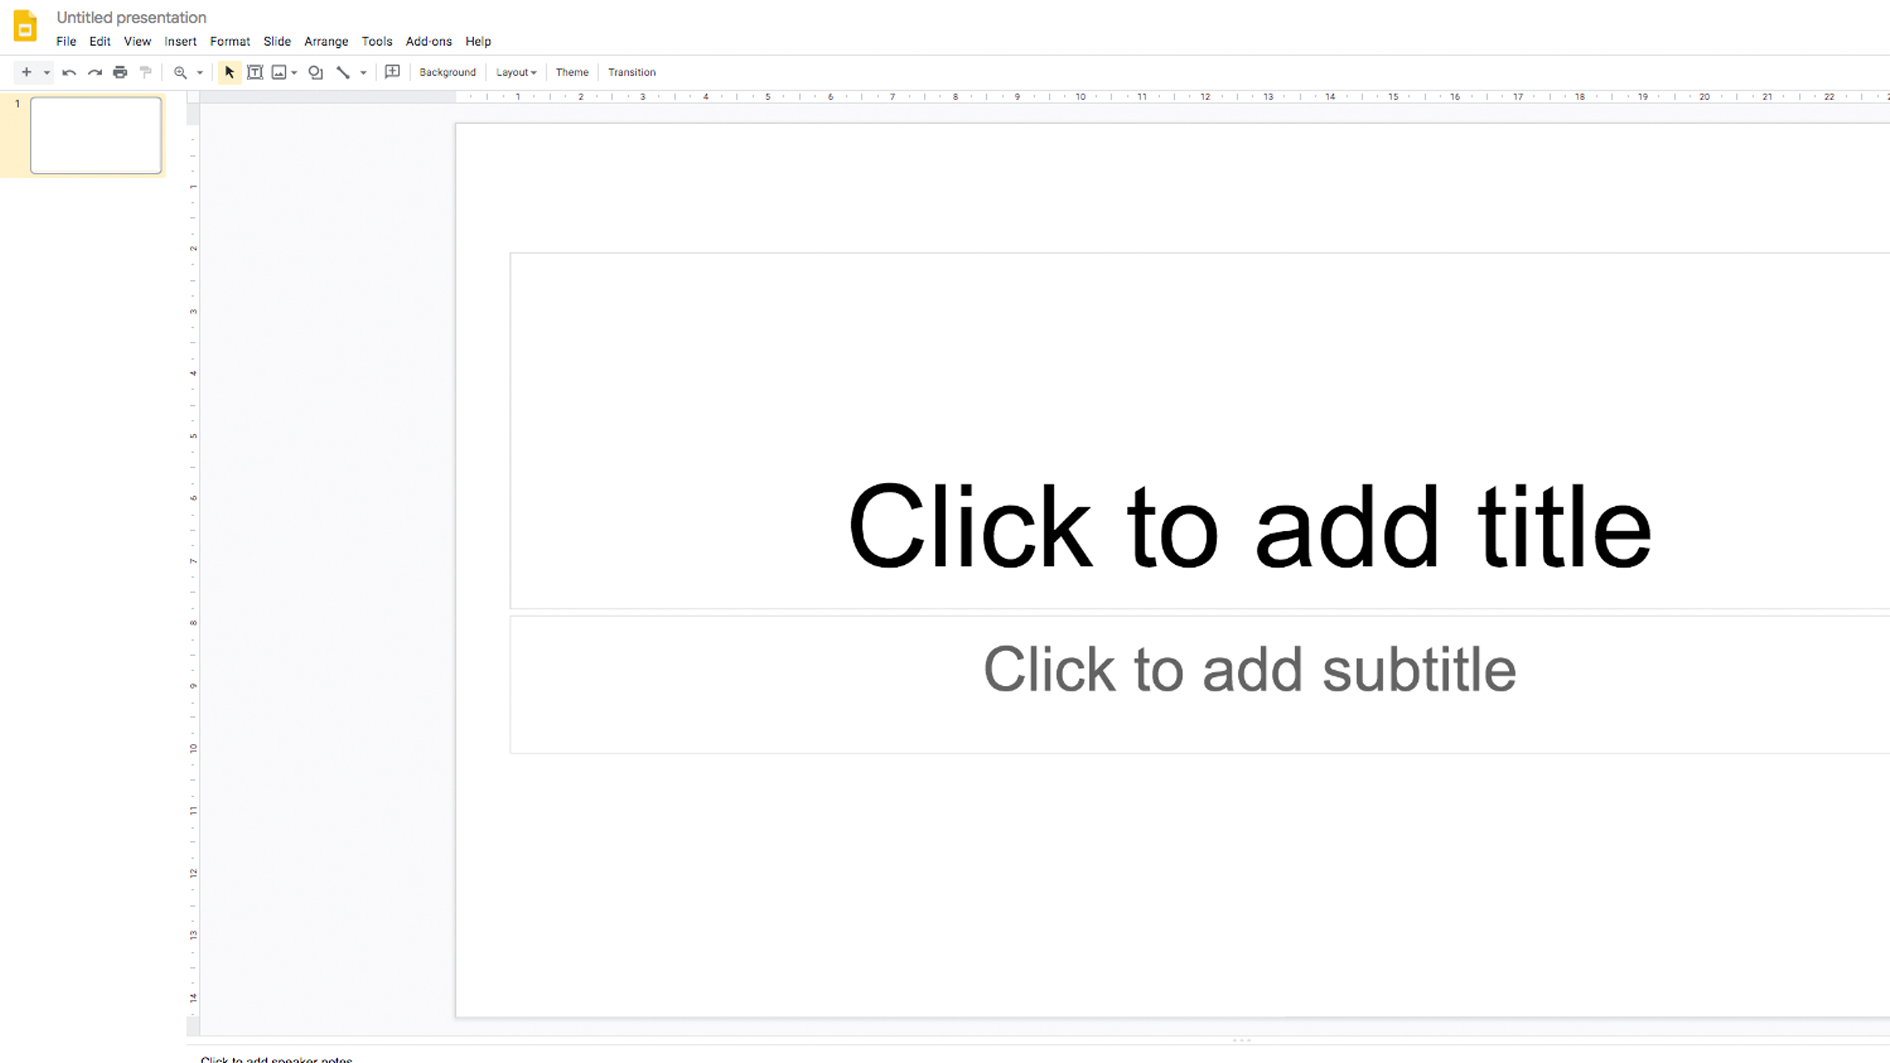Open the Add-ons menu
Image resolution: width=1890 pixels, height=1063 pixels.
(x=429, y=41)
